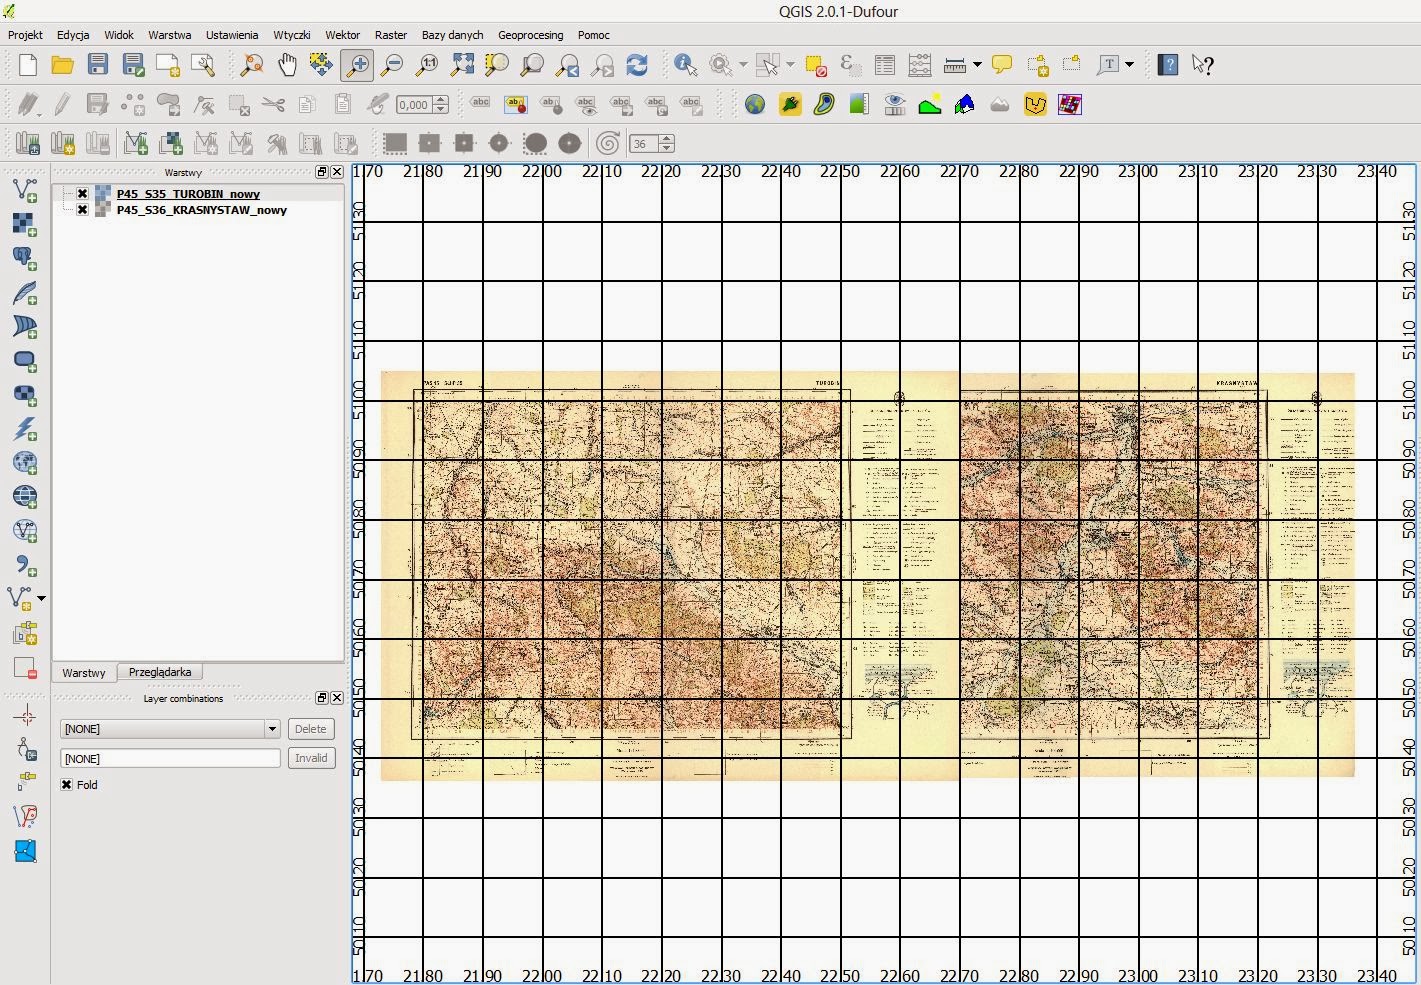The image size is (1421, 985).
Task: Uncheck the Fold checkbox
Action: (67, 785)
